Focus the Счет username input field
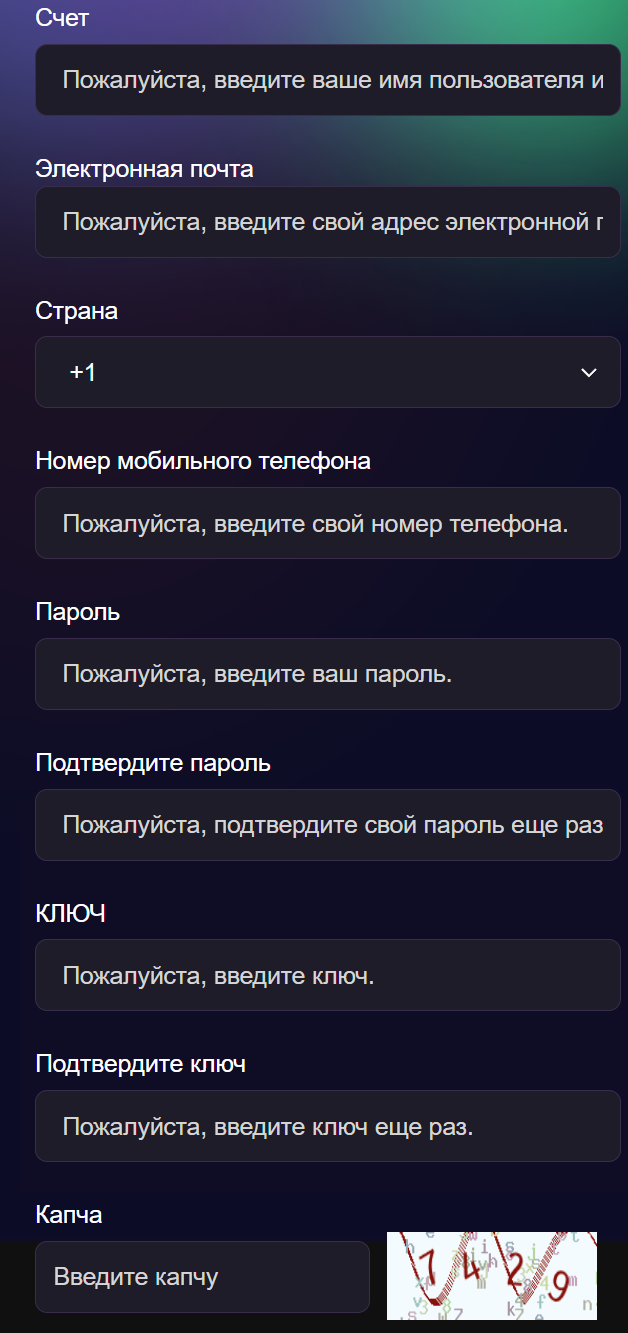Image resolution: width=628 pixels, height=1333 pixels. point(327,80)
